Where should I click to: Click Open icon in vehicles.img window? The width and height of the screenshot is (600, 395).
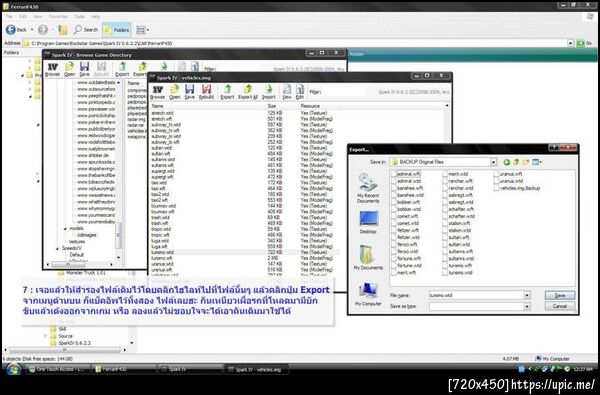coord(174,92)
